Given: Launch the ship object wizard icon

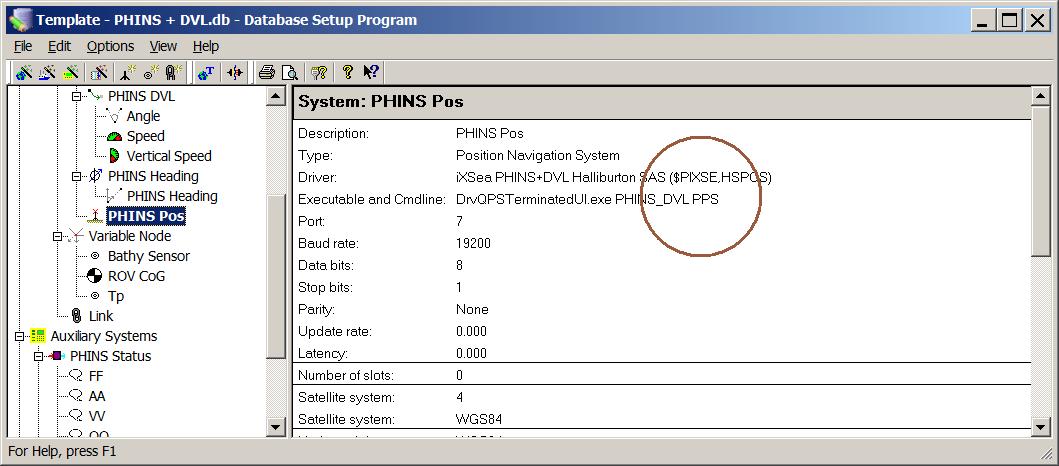Looking at the screenshot, I should click(47, 72).
